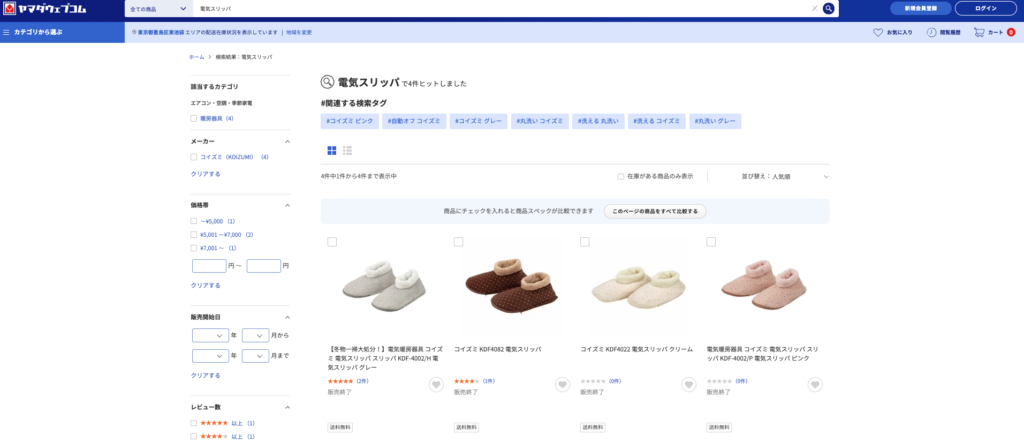Select the #コイズミ グレー search tag
Viewport: 1024px width, 442px height.
[479, 121]
